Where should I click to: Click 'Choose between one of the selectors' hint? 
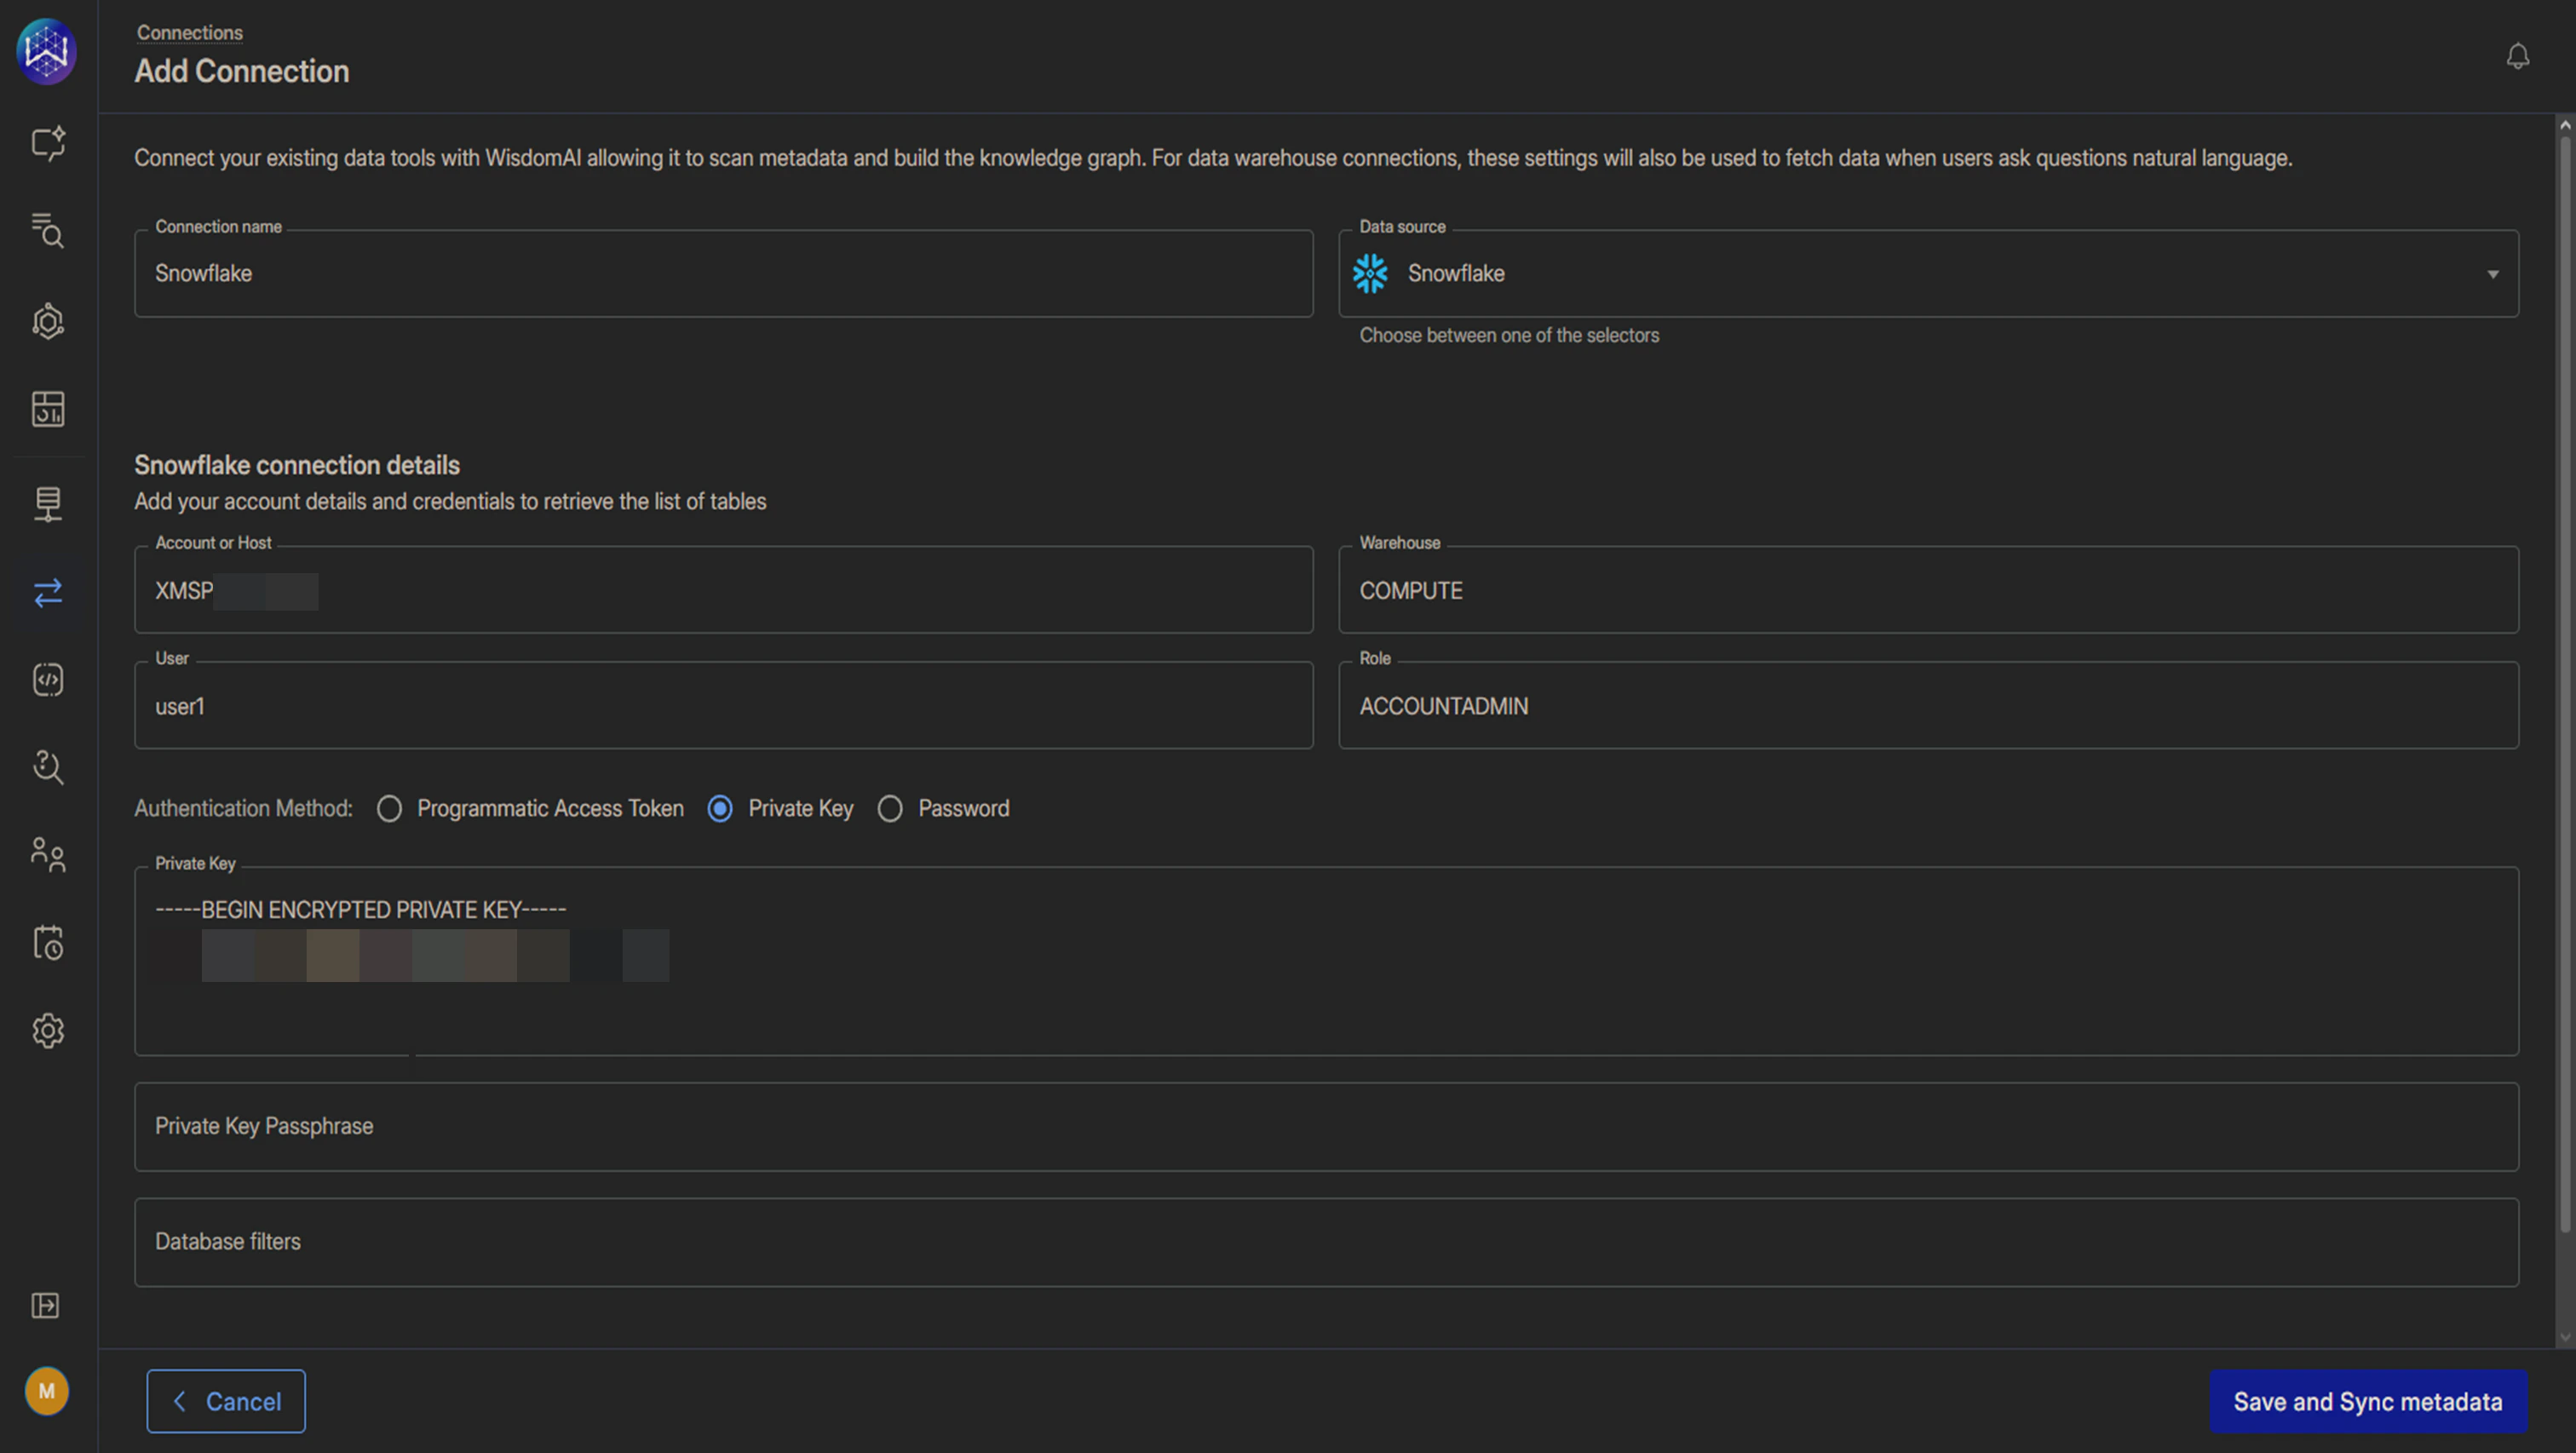pyautogui.click(x=1509, y=336)
